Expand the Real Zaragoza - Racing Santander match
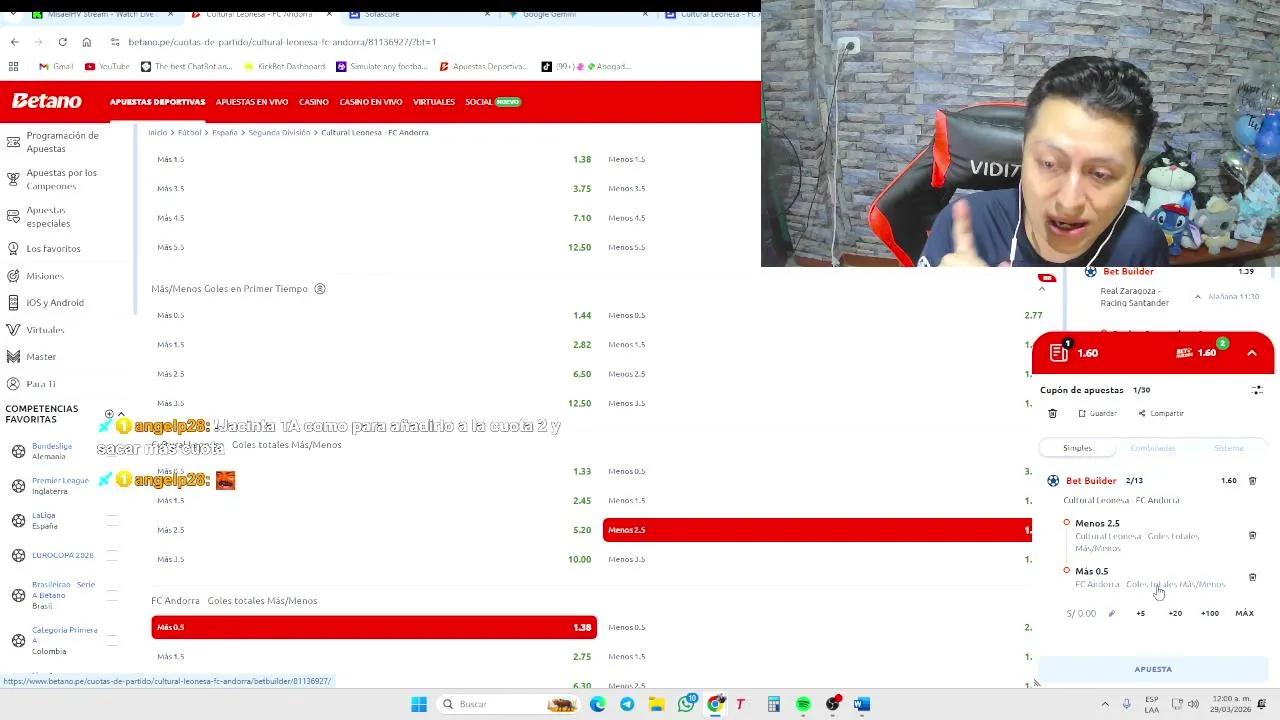1280x720 pixels. 1197,297
